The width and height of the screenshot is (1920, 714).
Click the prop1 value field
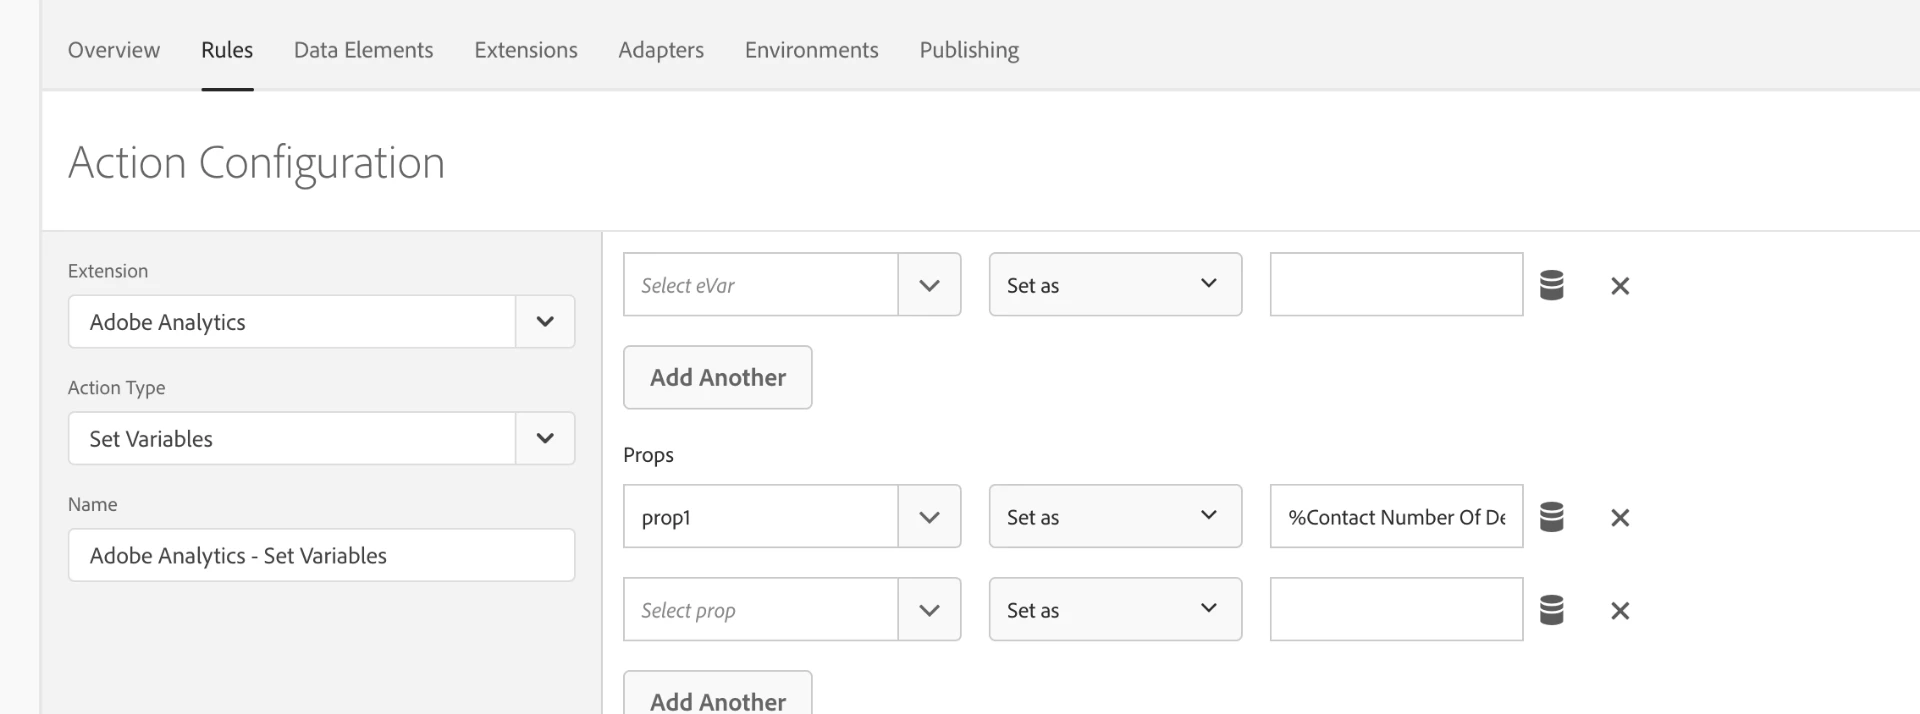click(x=1396, y=517)
